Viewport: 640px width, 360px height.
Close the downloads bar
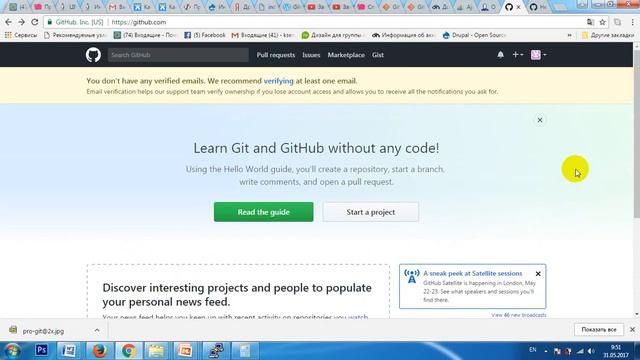632,329
